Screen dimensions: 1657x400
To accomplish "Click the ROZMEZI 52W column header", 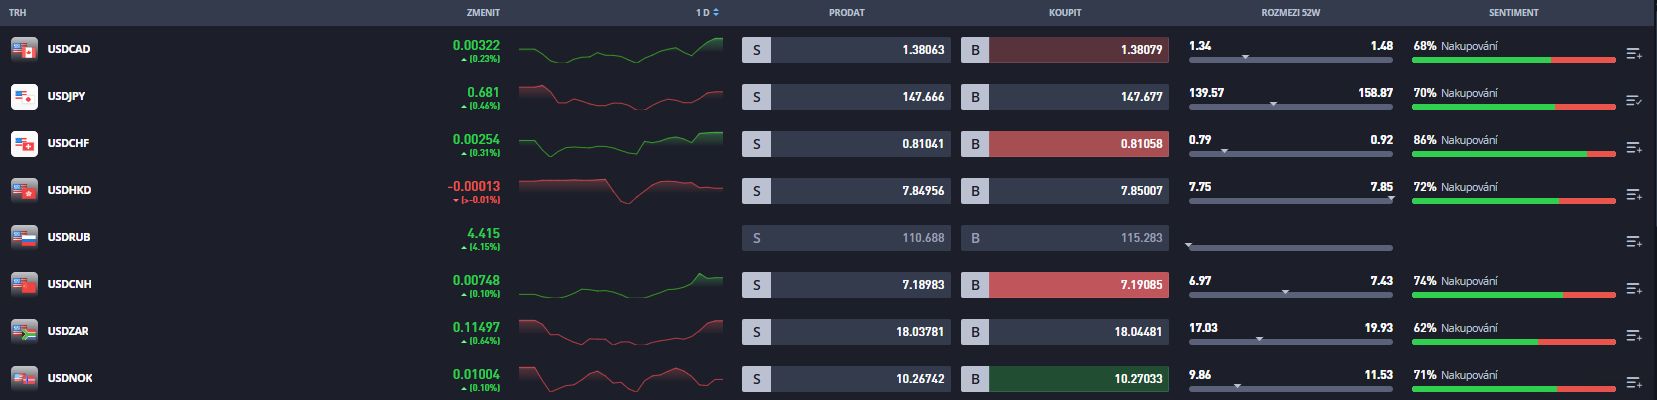I will [x=1290, y=13].
